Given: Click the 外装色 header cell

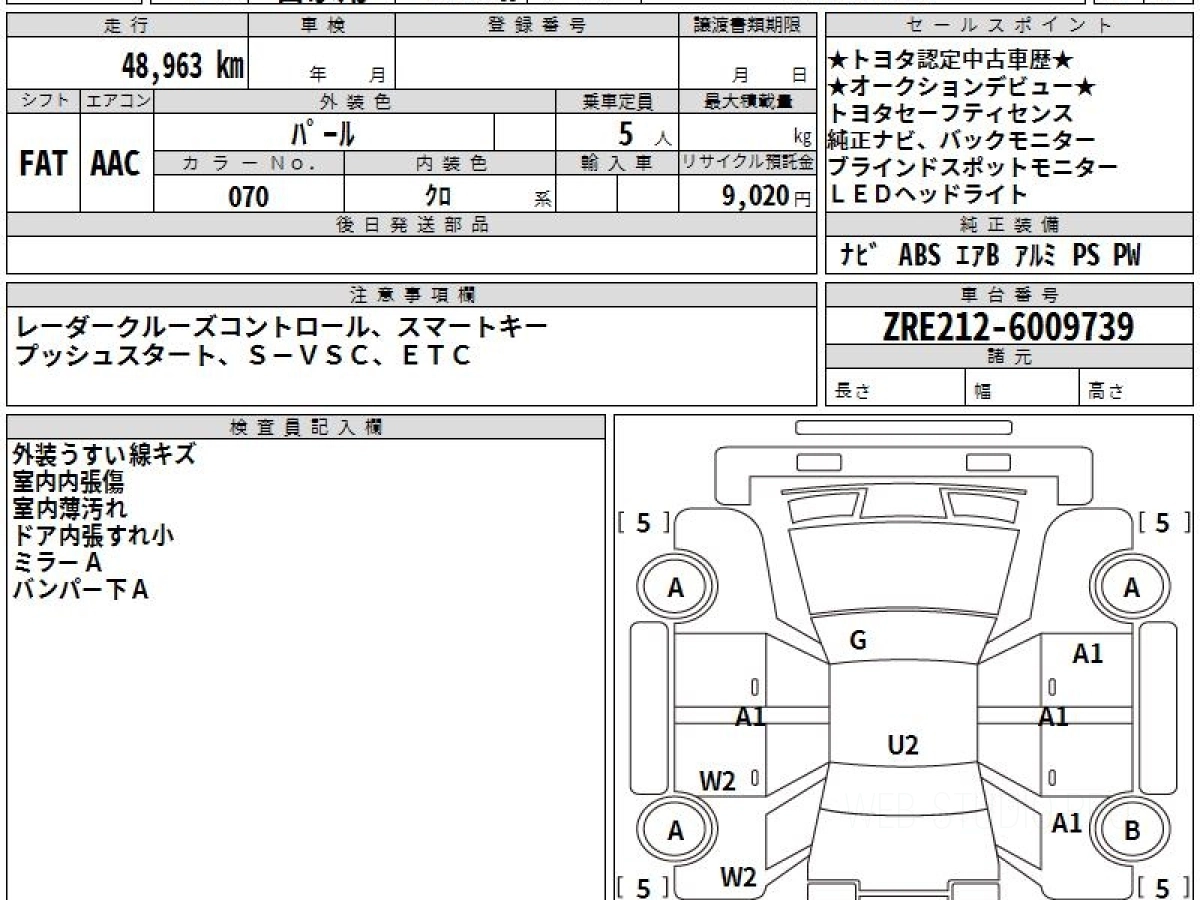Looking at the screenshot, I should tap(355, 102).
